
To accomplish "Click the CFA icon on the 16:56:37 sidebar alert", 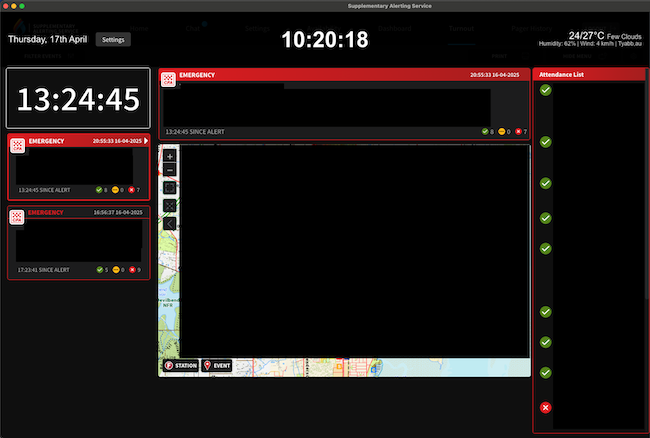I will [x=18, y=218].
